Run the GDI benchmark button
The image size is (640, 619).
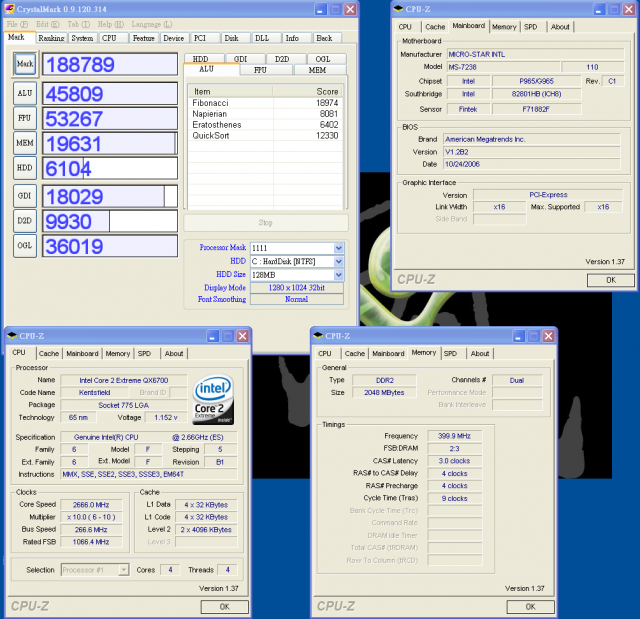click(x=25, y=196)
